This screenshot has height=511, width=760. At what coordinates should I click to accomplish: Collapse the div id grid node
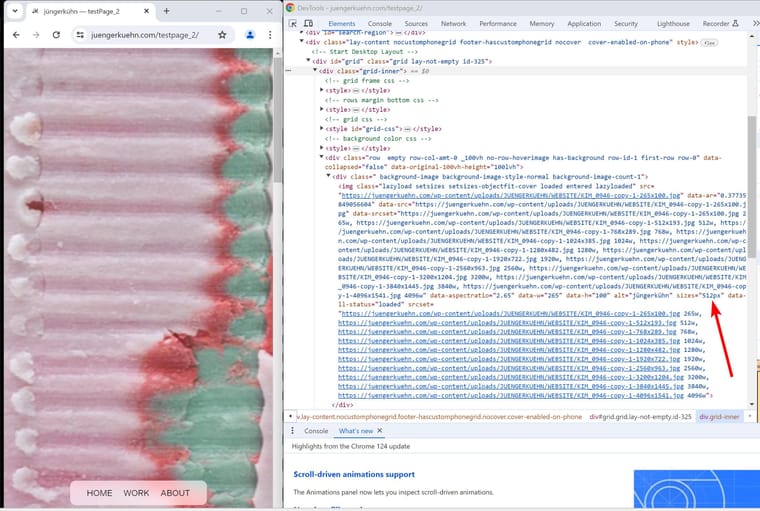pyautogui.click(x=308, y=61)
